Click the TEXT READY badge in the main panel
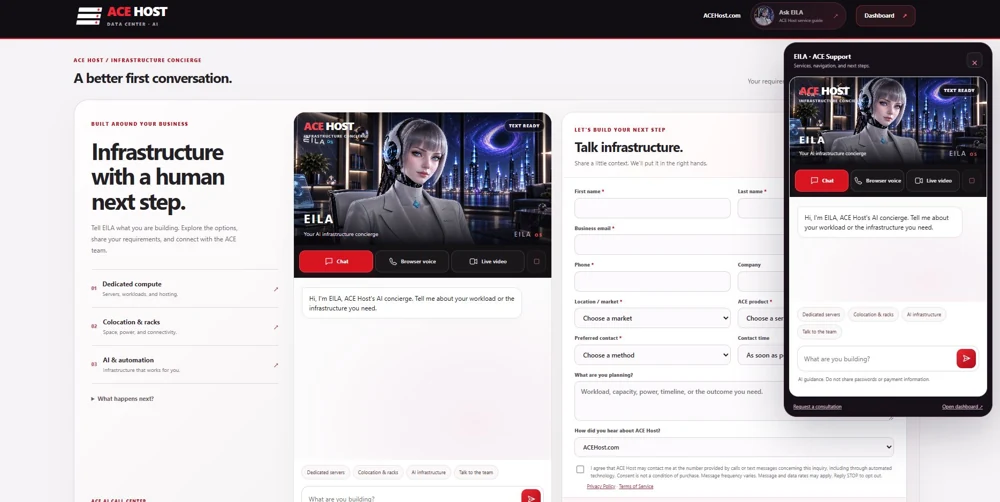The image size is (1000, 502). 525,126
